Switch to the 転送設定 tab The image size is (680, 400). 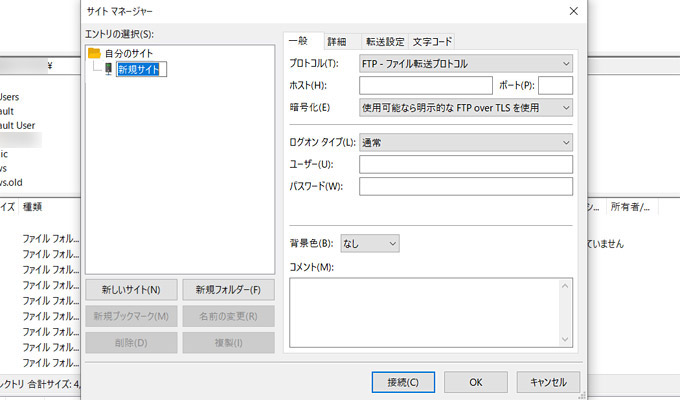(385, 42)
